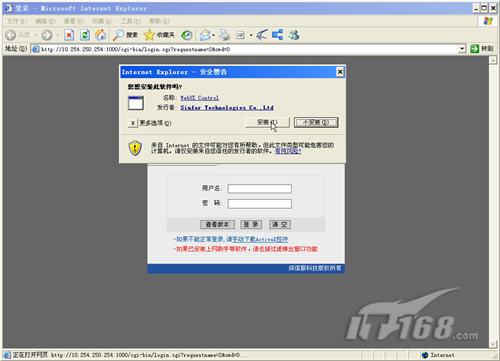Click the software window icon in dialog

click(136, 103)
